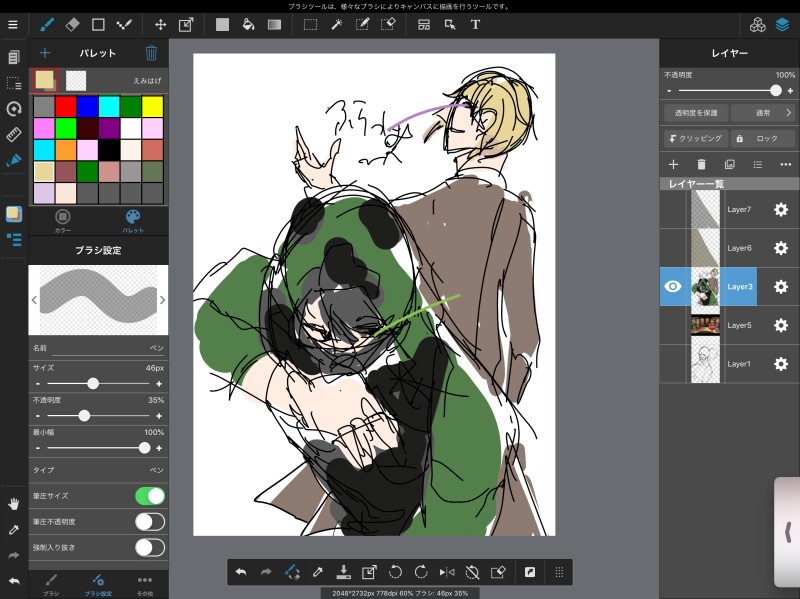Select the Text tool

[x=475, y=24]
